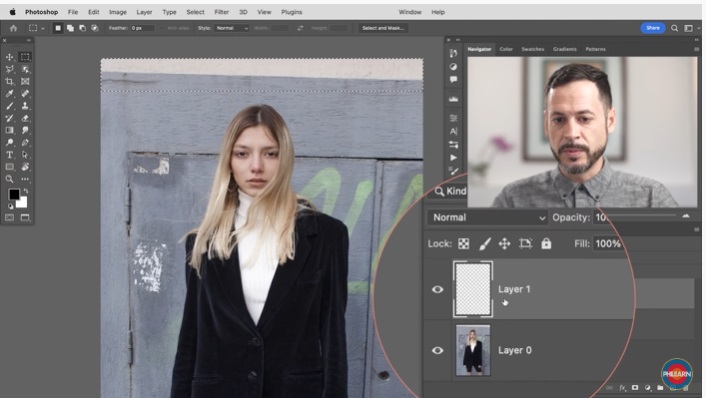The width and height of the screenshot is (706, 398).
Task: Change the screen mode
Action: tap(25, 217)
